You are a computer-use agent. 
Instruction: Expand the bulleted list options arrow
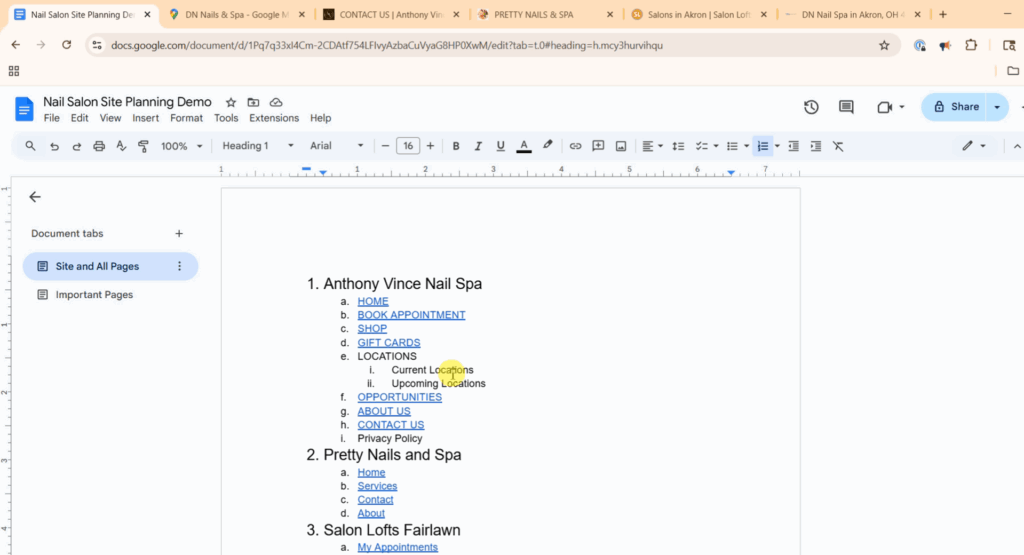[x=746, y=146]
